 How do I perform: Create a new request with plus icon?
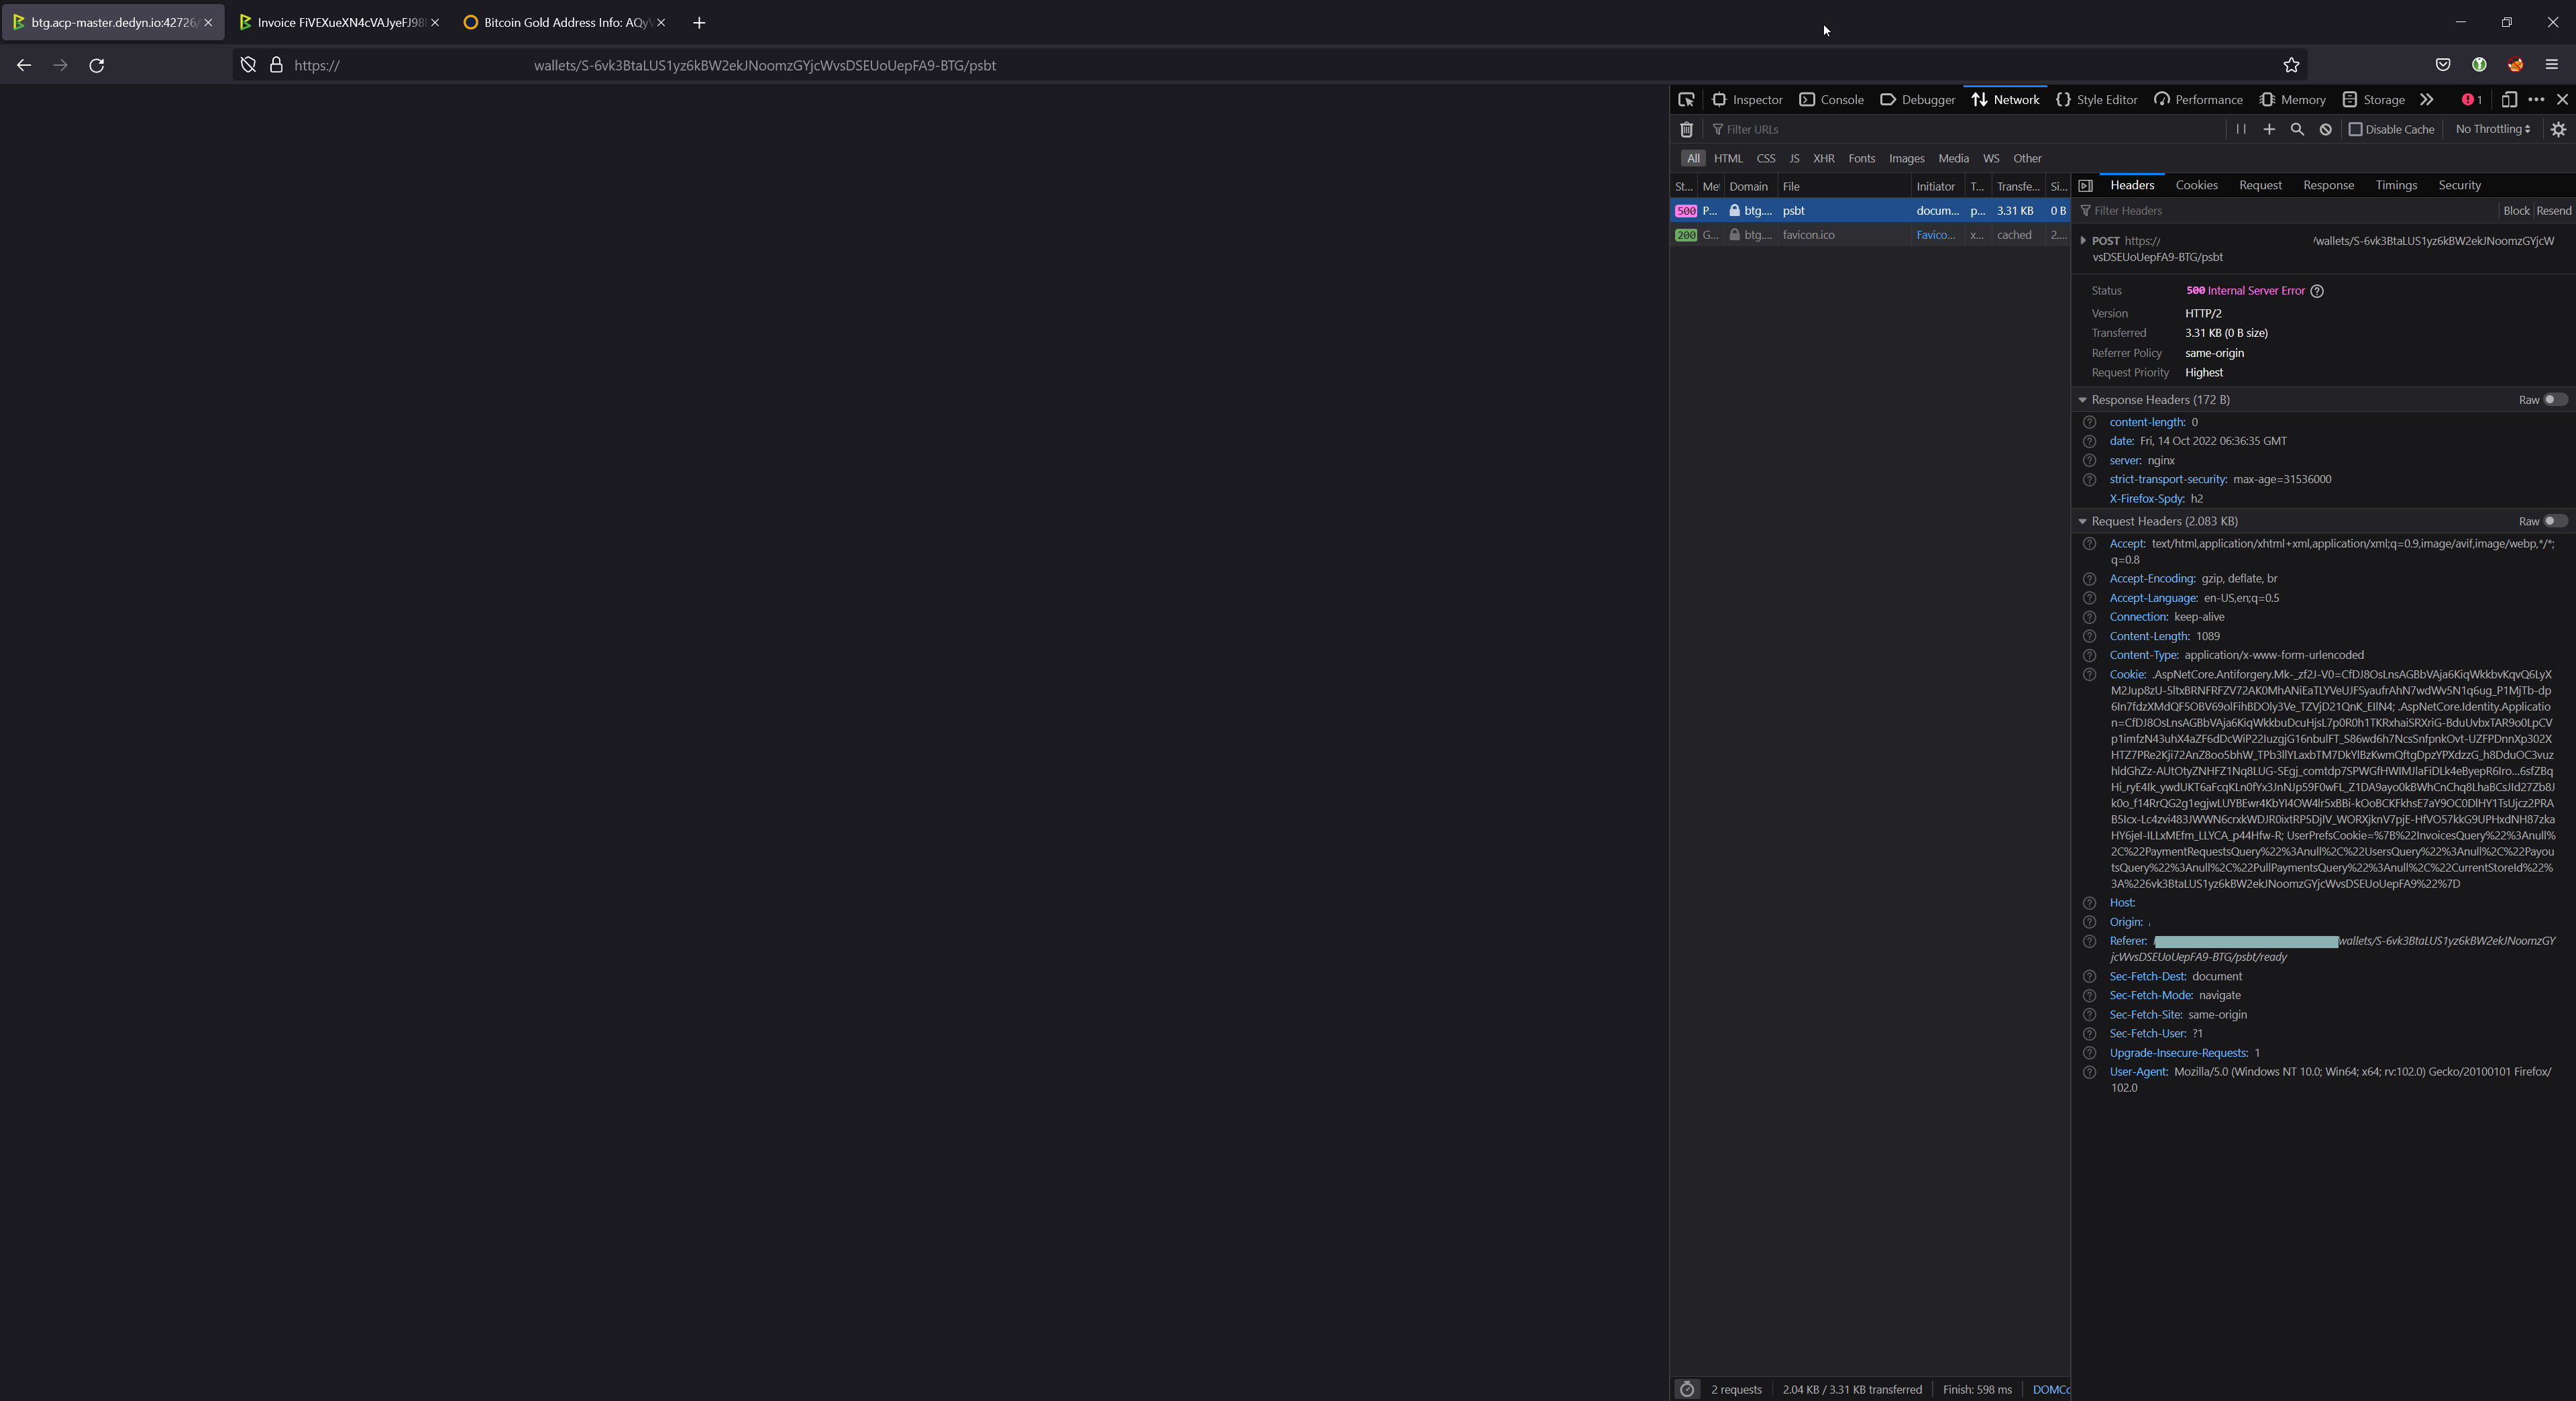click(2268, 129)
